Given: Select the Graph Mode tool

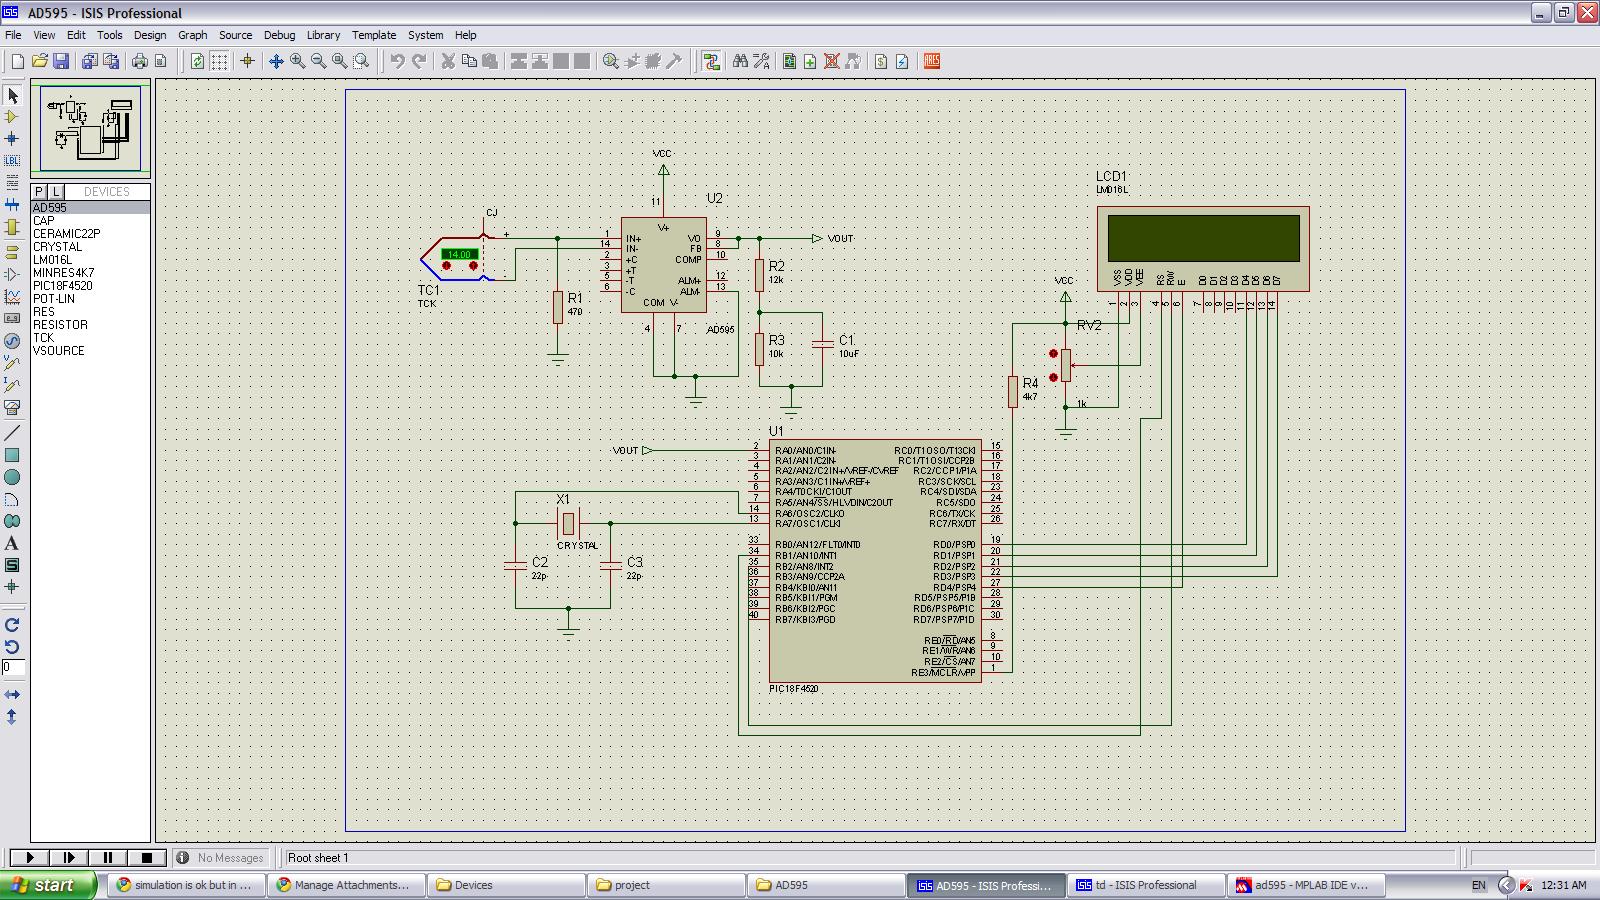Looking at the screenshot, I should tap(12, 297).
